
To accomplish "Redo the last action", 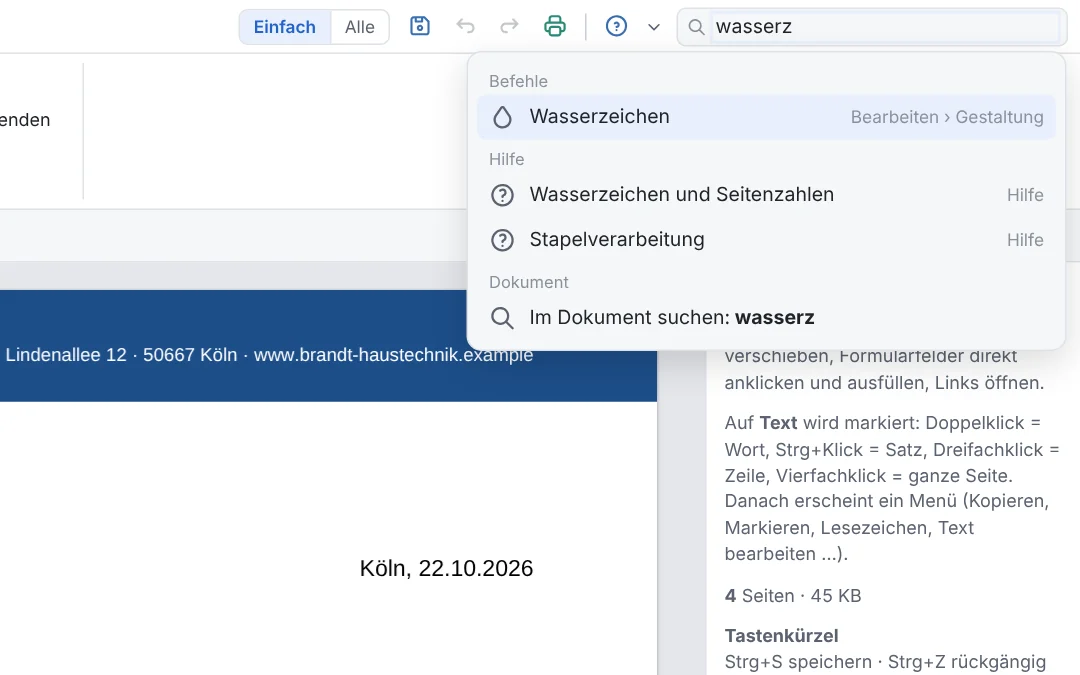I will pos(509,26).
